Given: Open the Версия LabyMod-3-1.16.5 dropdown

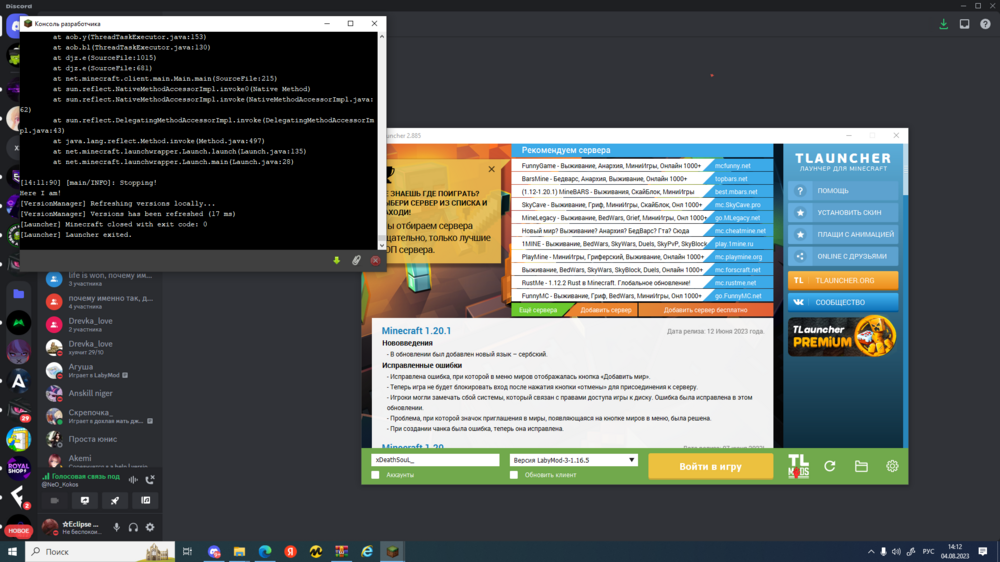Looking at the screenshot, I should tap(573, 460).
